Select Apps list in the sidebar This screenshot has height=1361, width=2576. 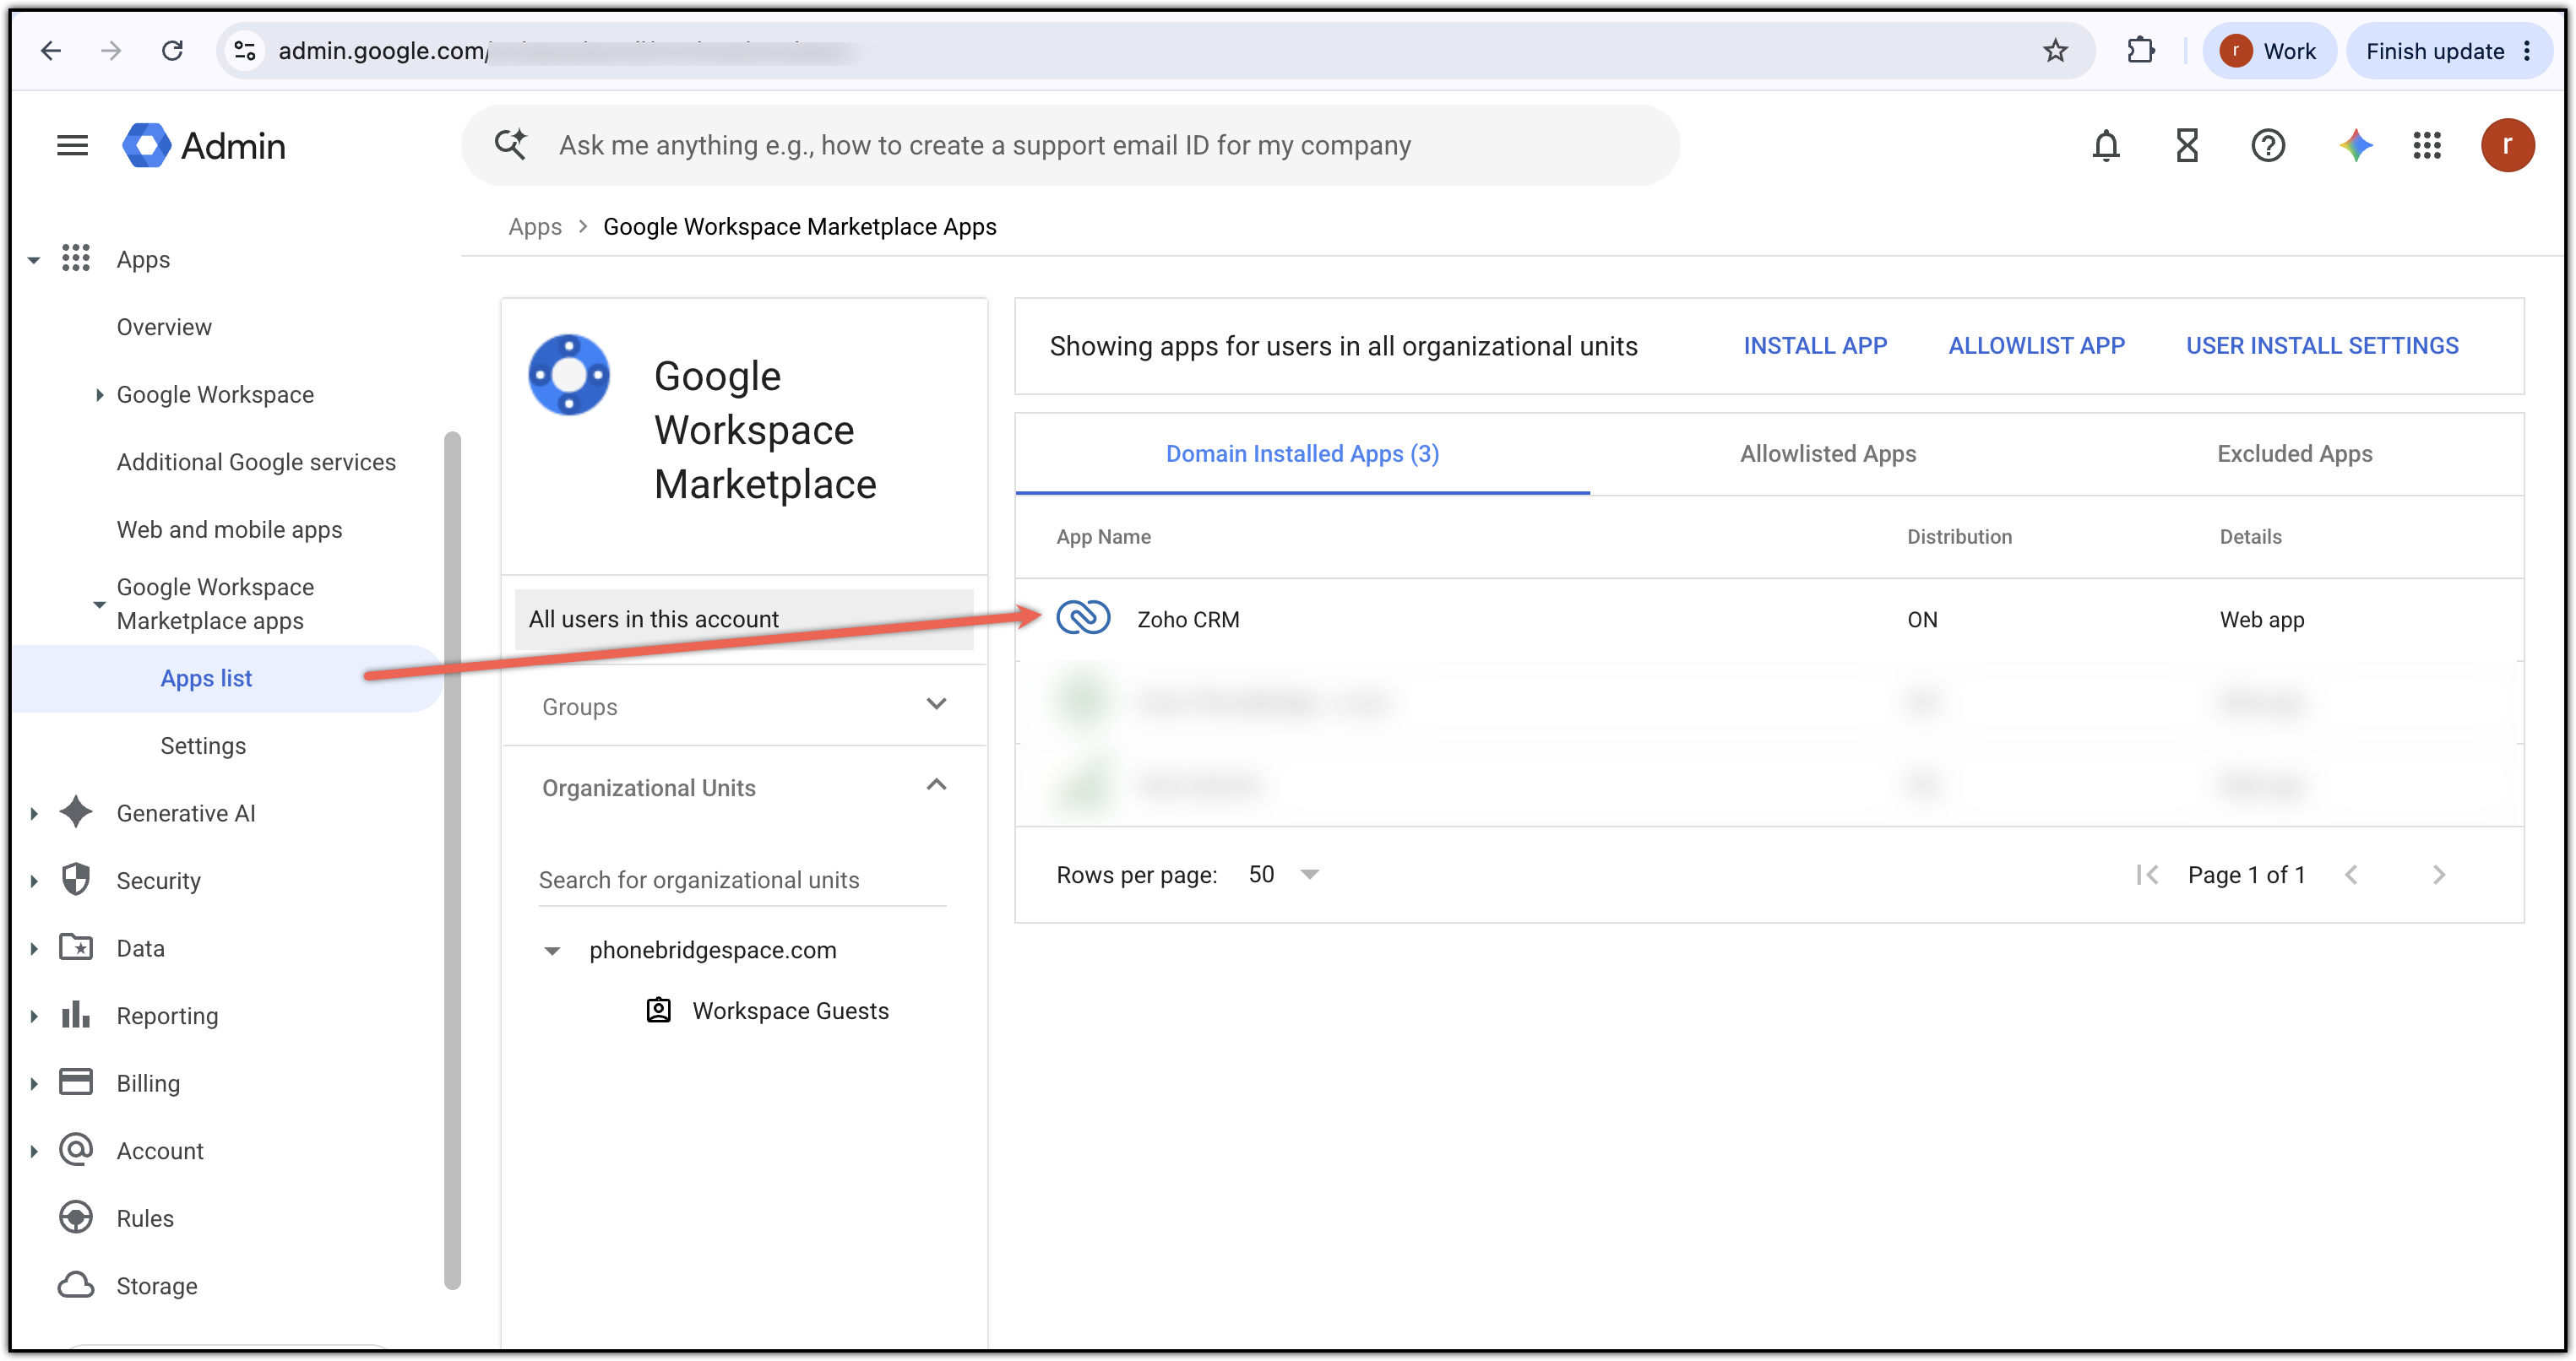click(206, 679)
